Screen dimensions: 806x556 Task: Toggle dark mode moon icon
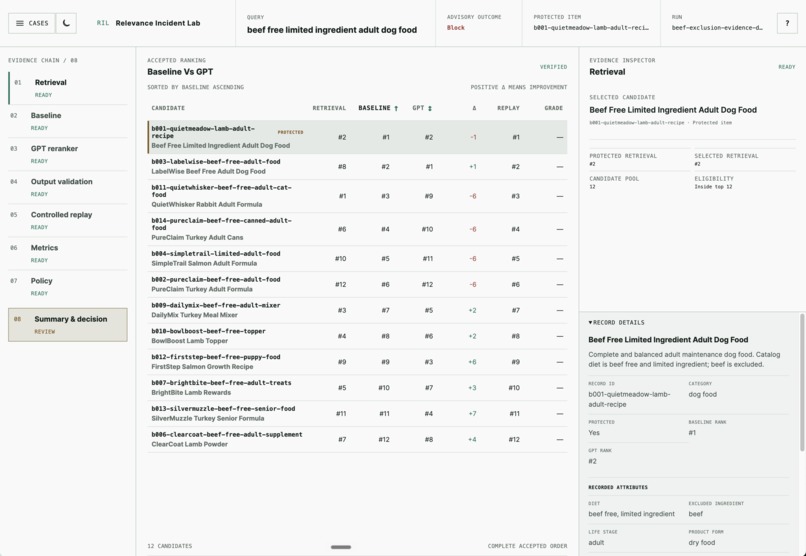point(66,23)
